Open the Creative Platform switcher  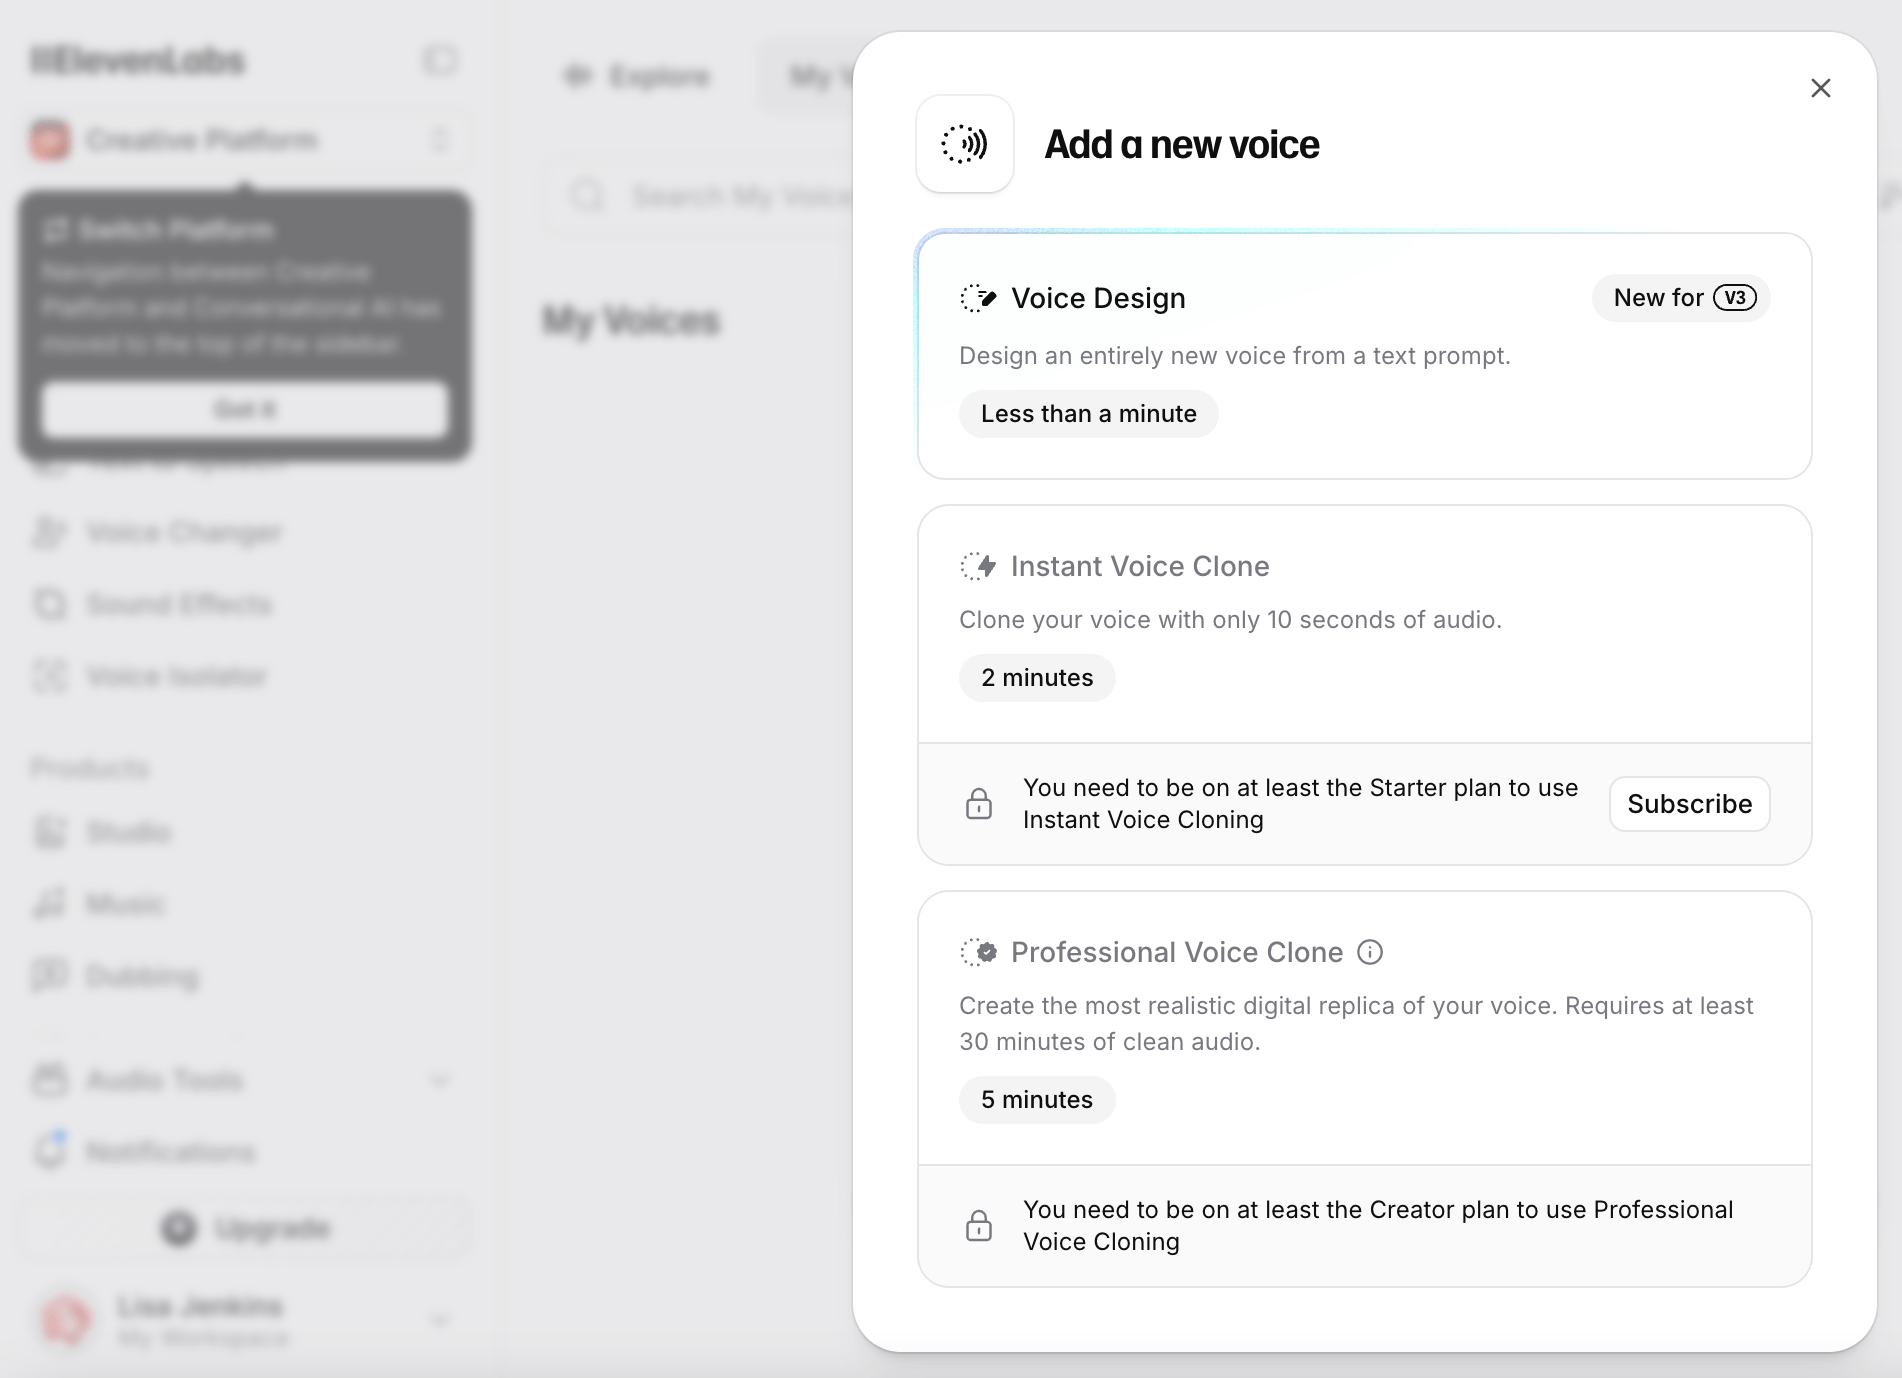point(440,139)
